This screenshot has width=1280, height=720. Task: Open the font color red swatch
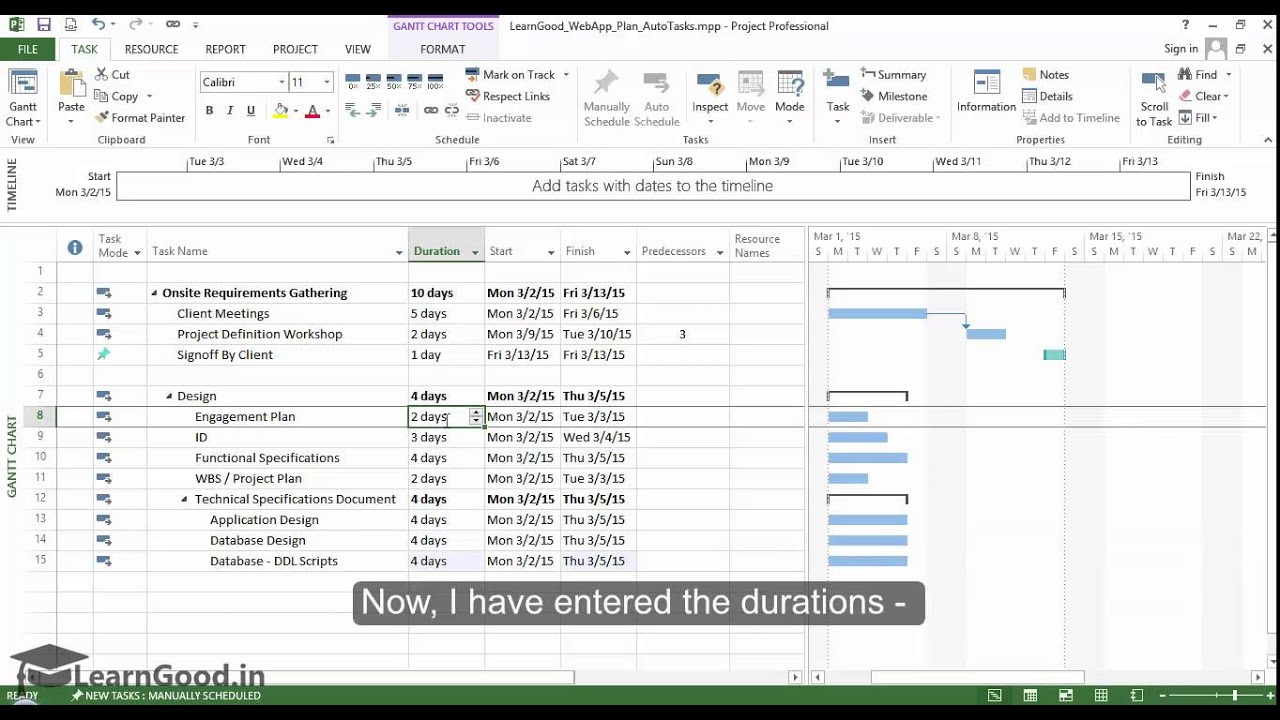(x=312, y=111)
